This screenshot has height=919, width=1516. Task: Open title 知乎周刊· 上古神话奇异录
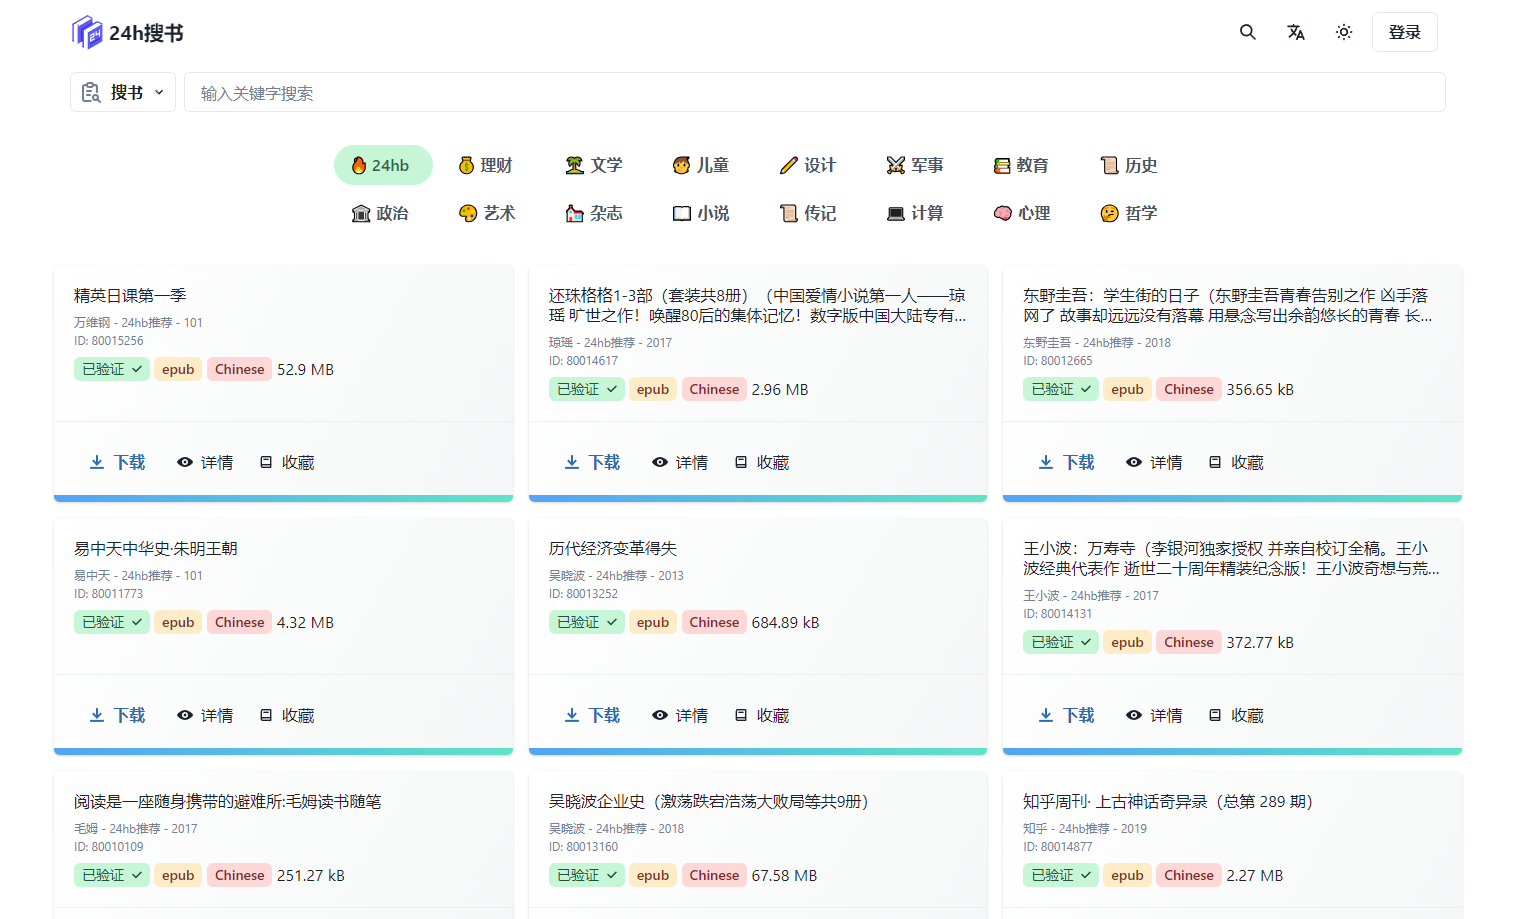(x=1168, y=801)
